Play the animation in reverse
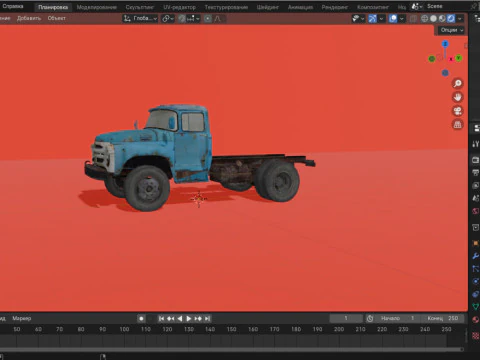This screenshot has height=360, width=480. [x=180, y=319]
